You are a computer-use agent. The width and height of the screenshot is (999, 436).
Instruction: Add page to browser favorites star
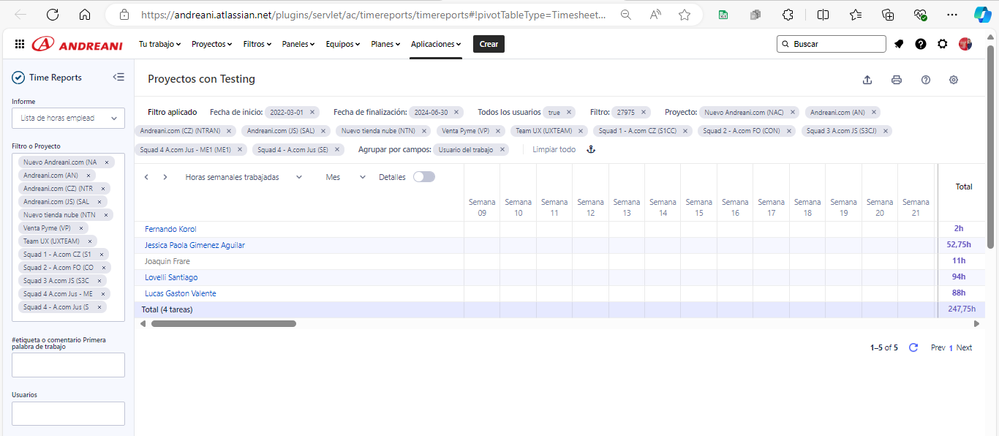coord(684,15)
